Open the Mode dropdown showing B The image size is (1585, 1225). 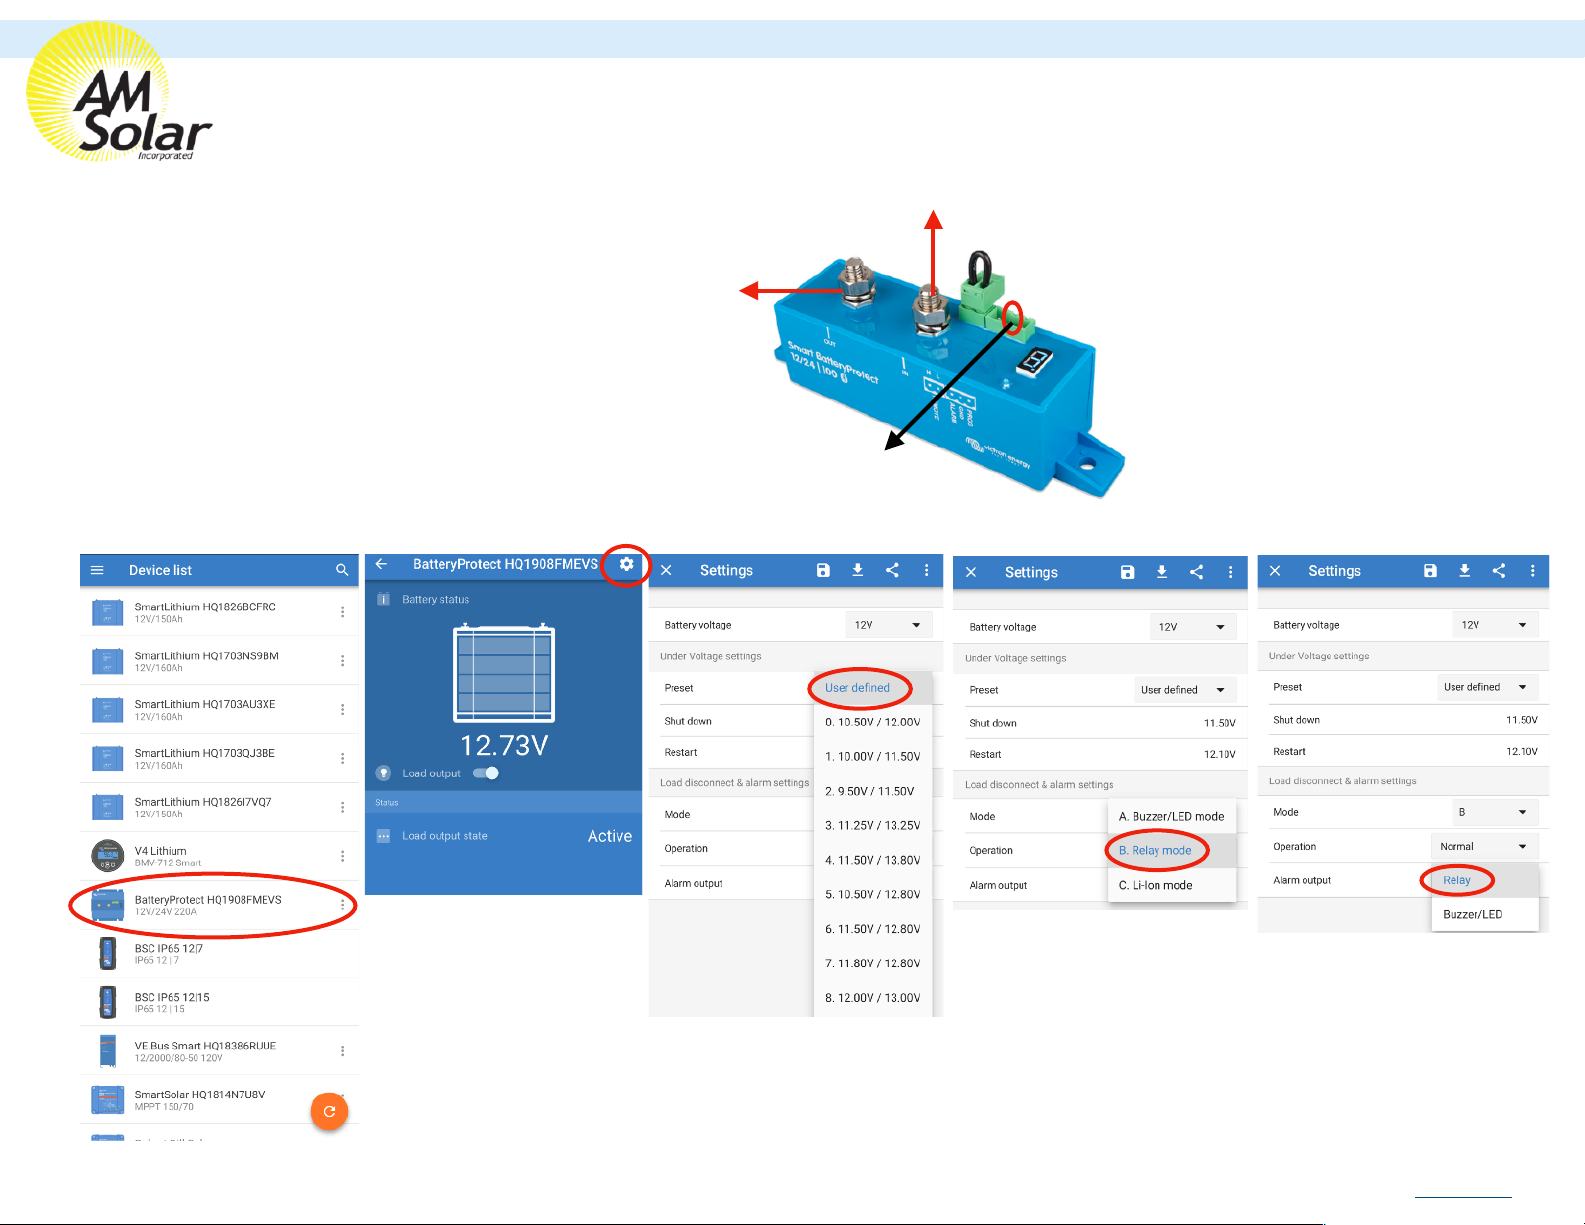point(1495,812)
